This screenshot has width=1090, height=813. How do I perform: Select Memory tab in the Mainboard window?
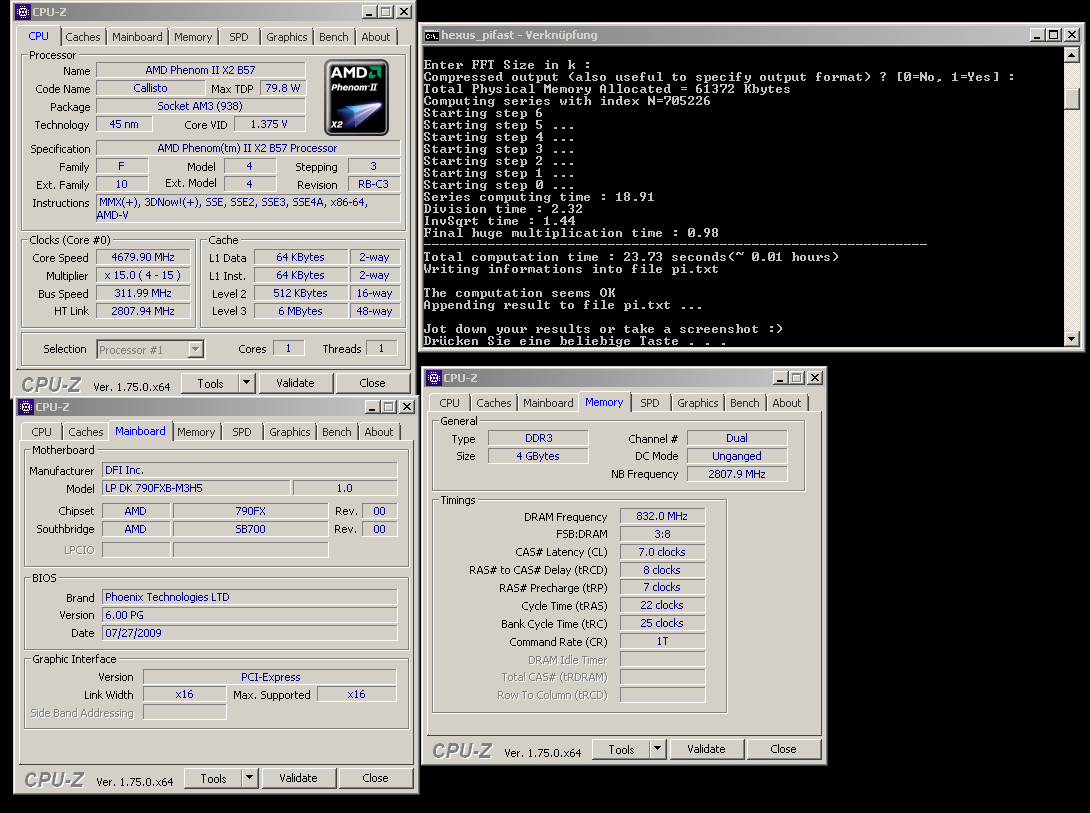pos(195,432)
